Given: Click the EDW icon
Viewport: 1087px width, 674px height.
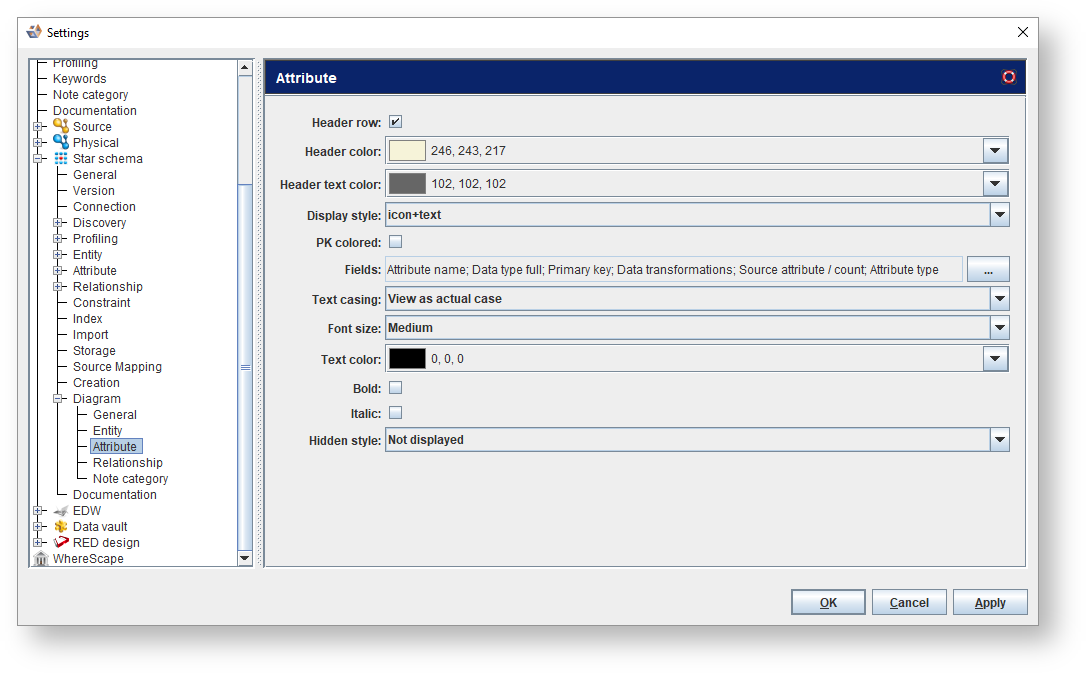Looking at the screenshot, I should click(61, 510).
